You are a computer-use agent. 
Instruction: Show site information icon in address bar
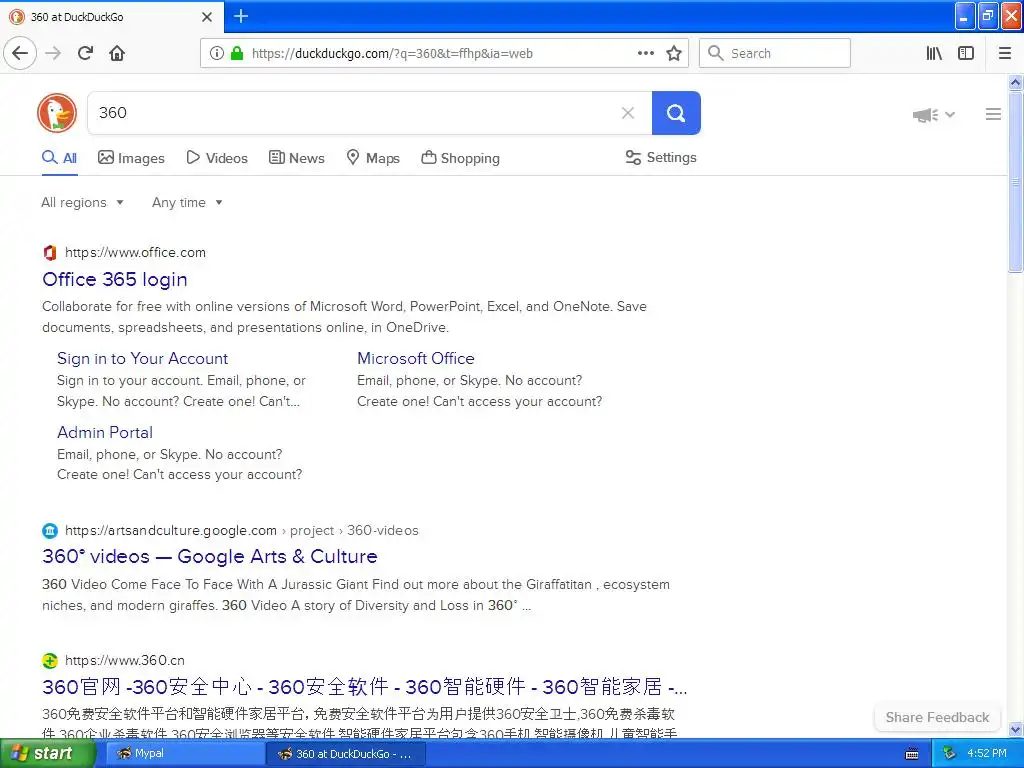click(x=217, y=53)
